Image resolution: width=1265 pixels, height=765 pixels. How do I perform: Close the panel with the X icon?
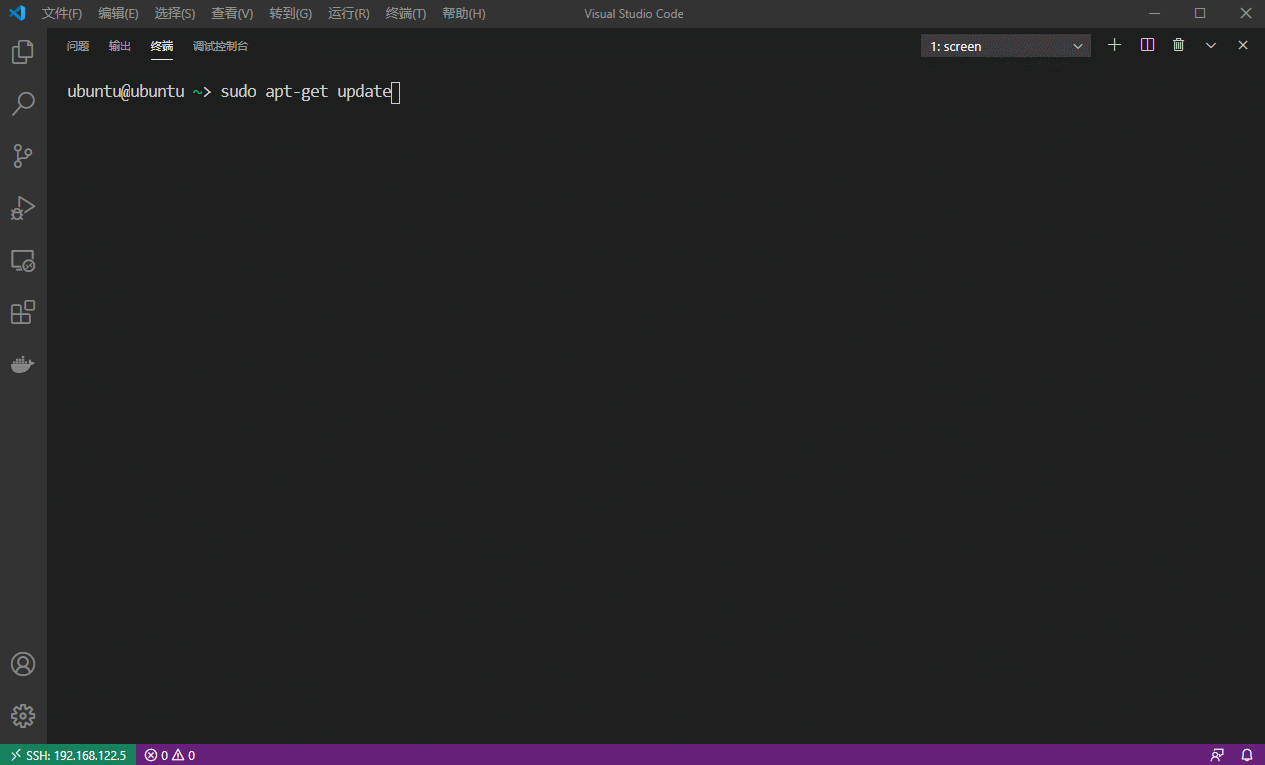point(1243,45)
